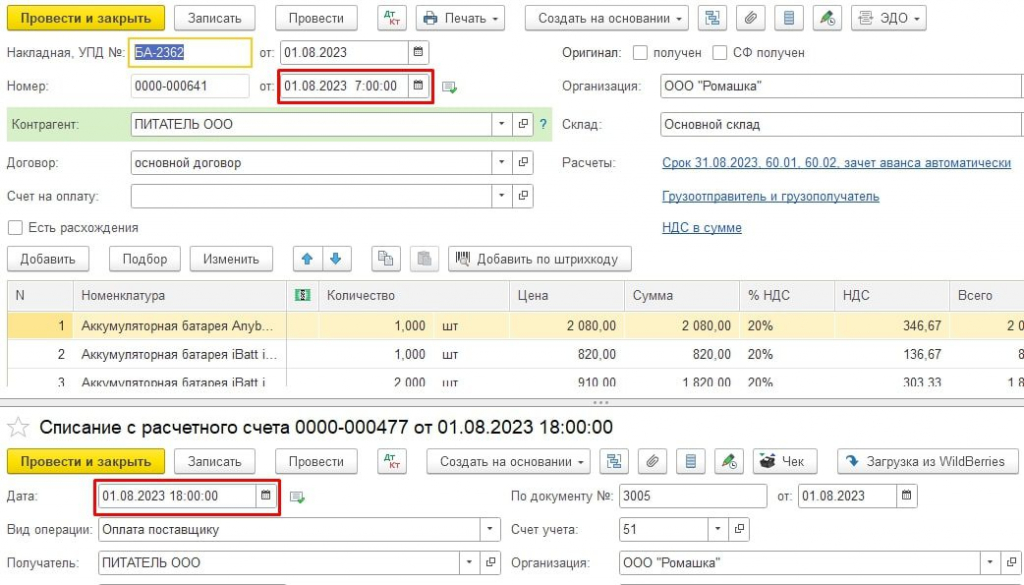Image resolution: width=1024 pixels, height=585 pixels.
Task: Toggle the Есть расхождения checkbox
Action: click(15, 228)
